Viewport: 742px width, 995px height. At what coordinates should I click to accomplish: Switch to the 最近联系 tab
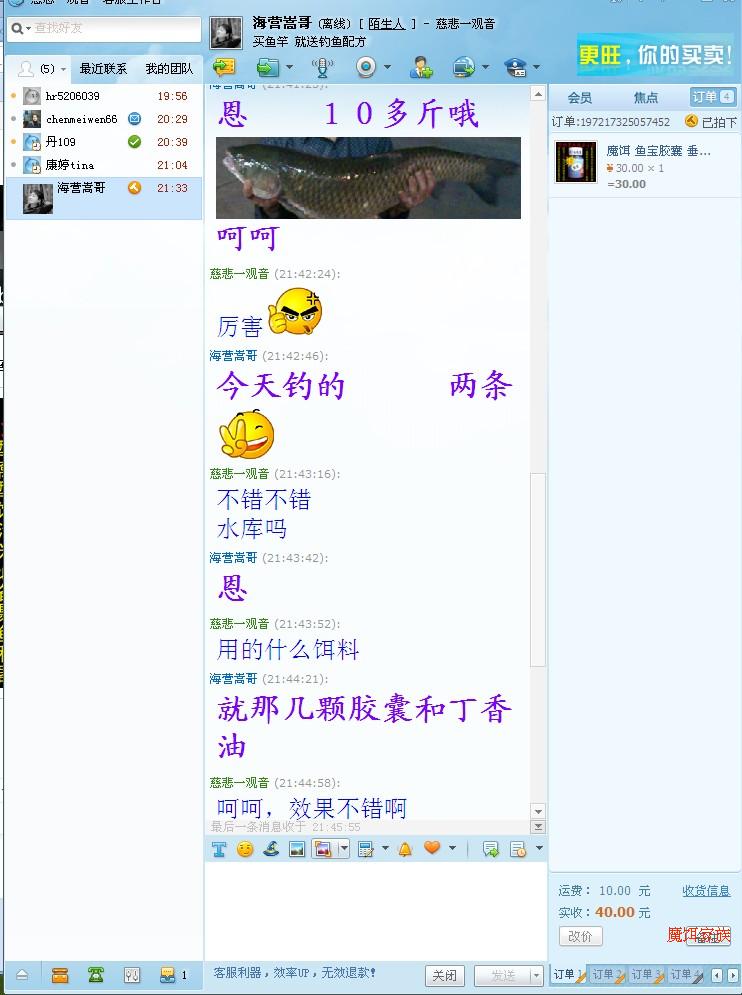[x=103, y=69]
